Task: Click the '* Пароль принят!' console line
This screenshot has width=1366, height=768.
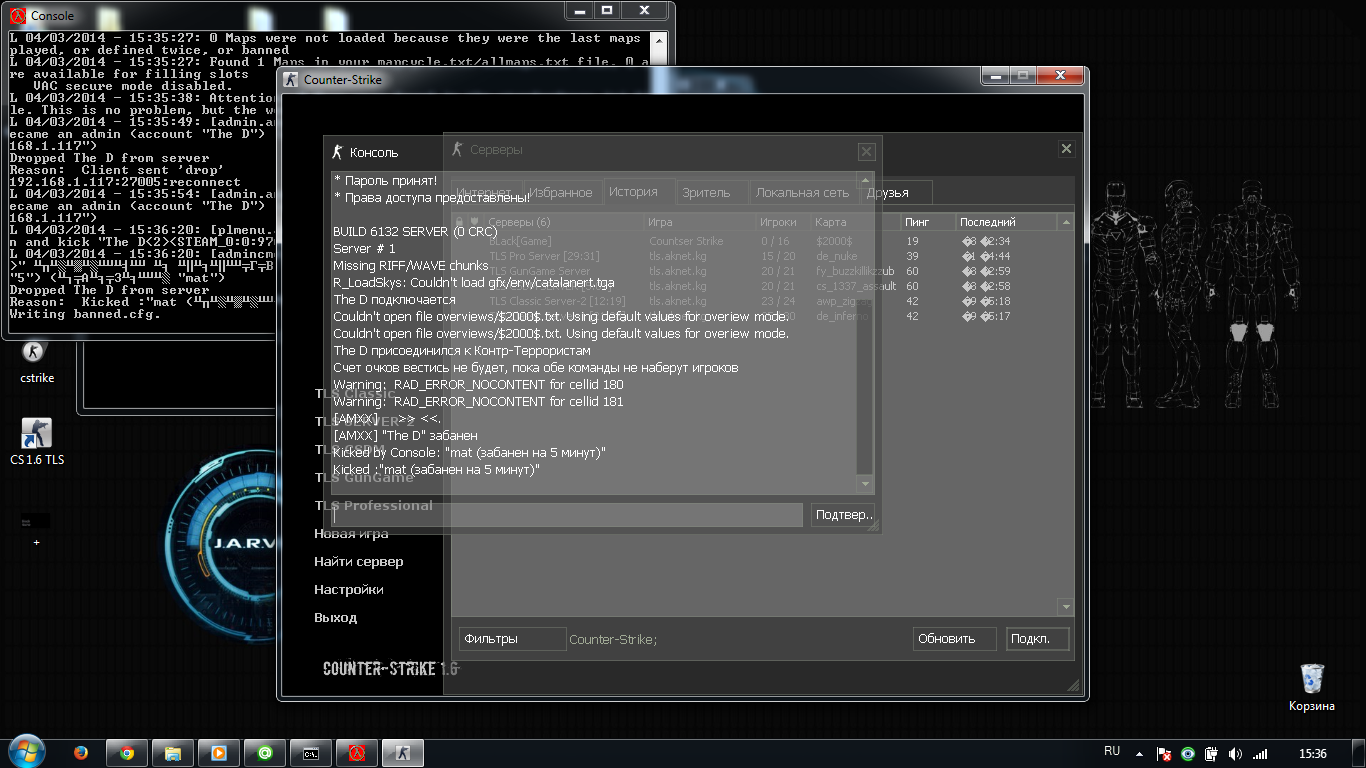Action: pos(385,180)
